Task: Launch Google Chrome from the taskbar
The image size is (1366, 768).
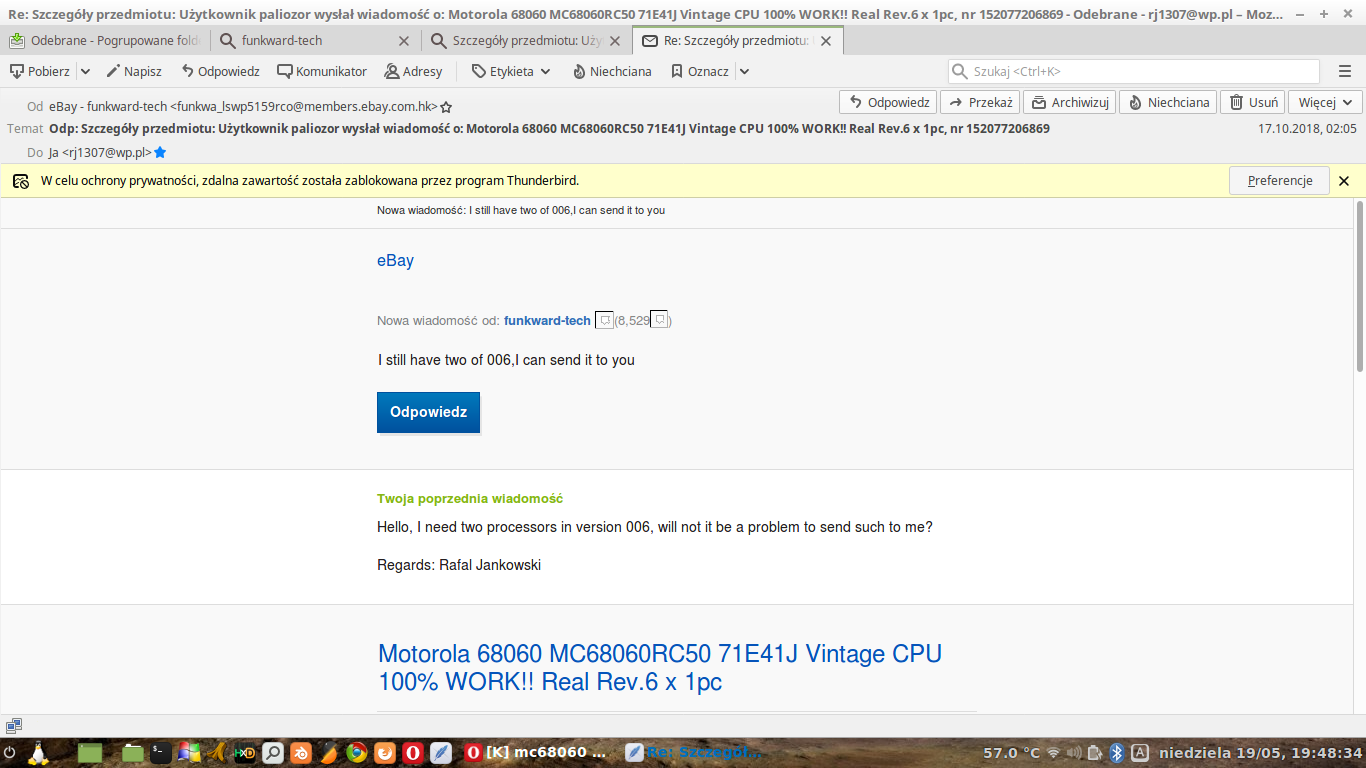Action: [356, 753]
